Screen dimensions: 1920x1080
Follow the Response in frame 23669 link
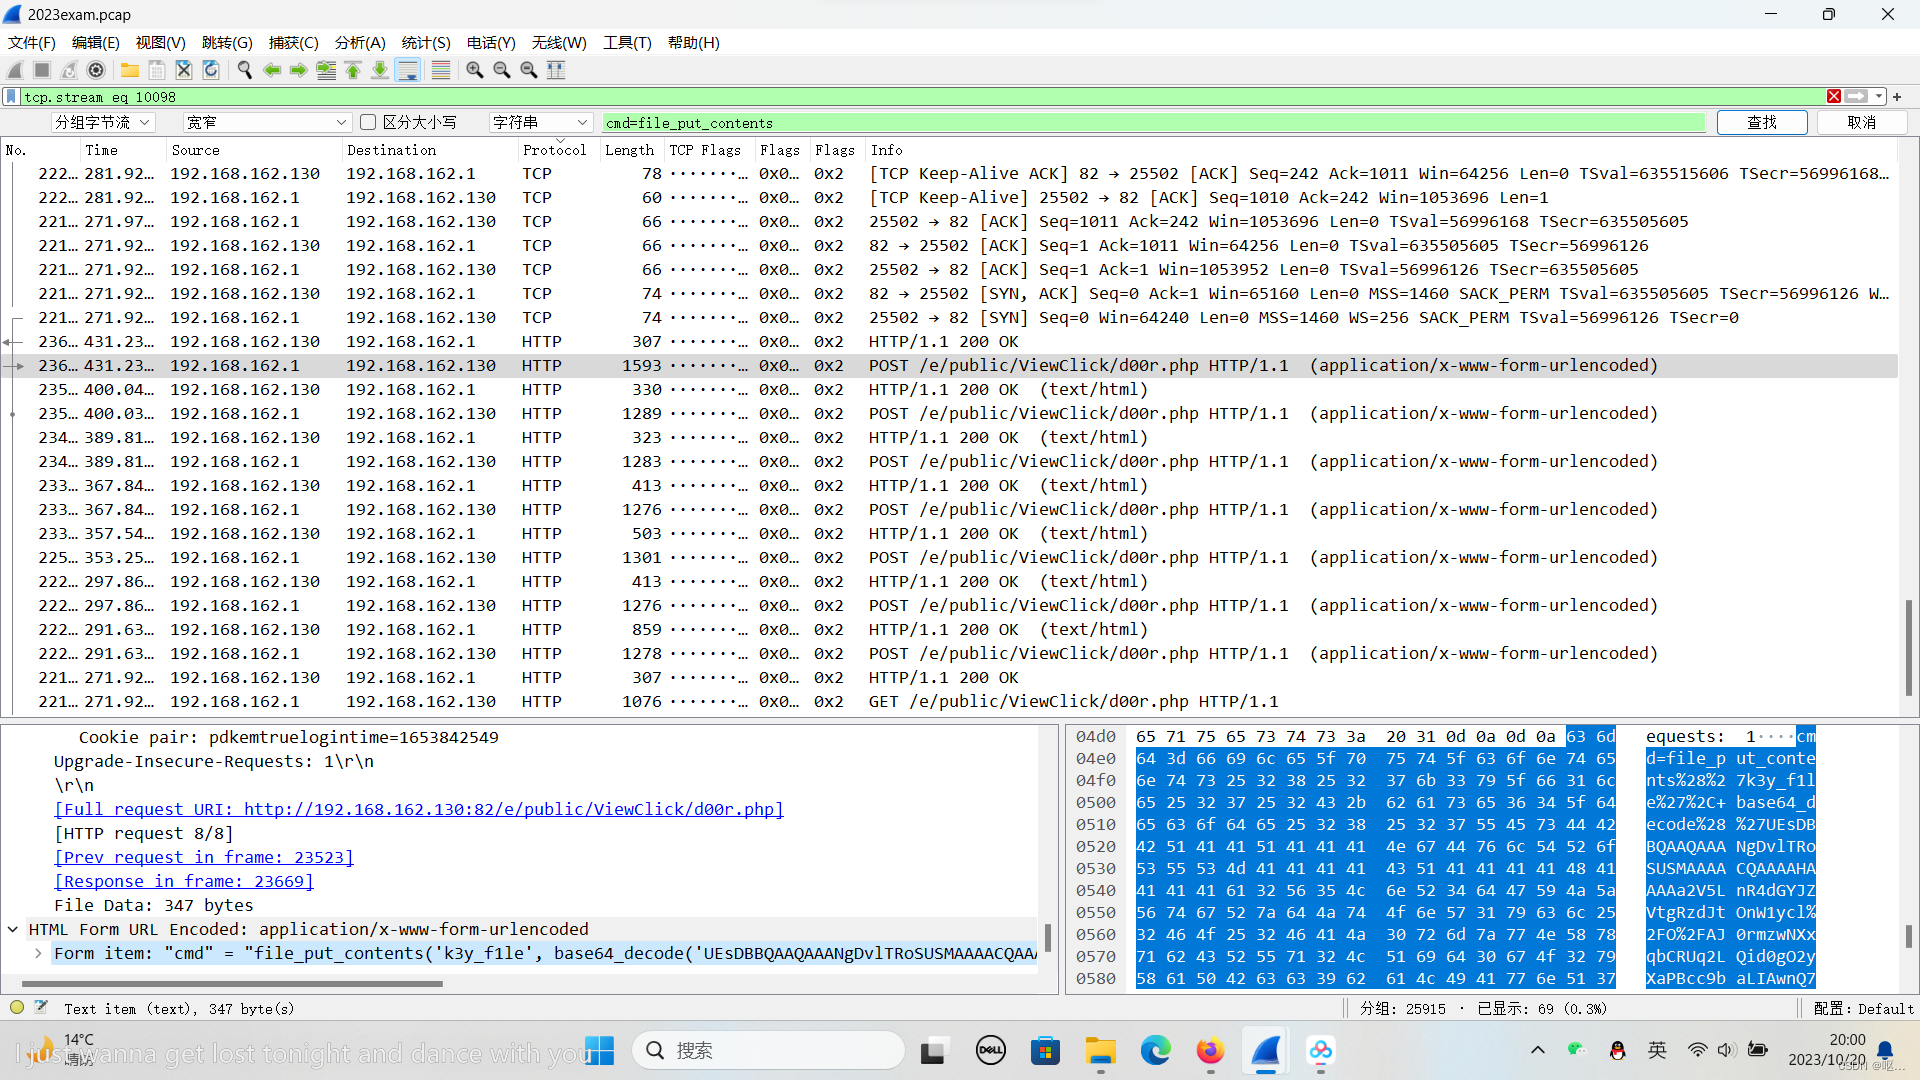tap(184, 881)
